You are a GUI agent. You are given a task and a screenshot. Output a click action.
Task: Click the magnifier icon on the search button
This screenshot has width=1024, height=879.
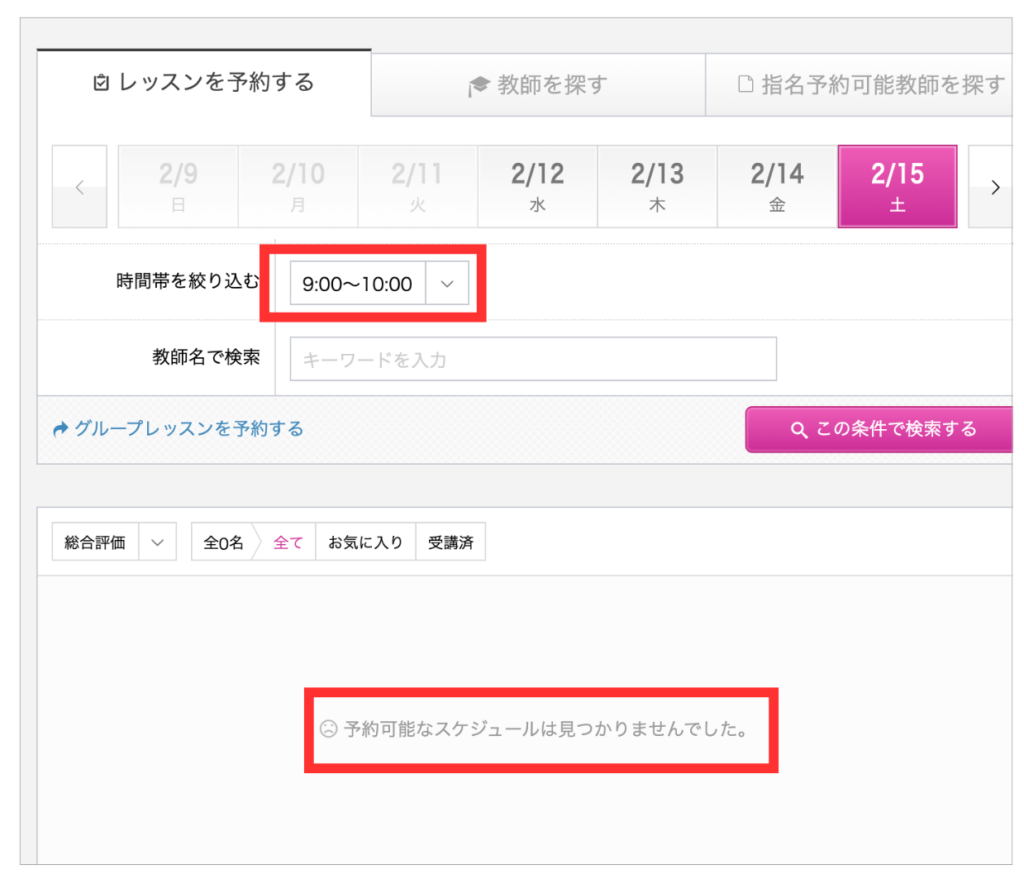(x=799, y=430)
